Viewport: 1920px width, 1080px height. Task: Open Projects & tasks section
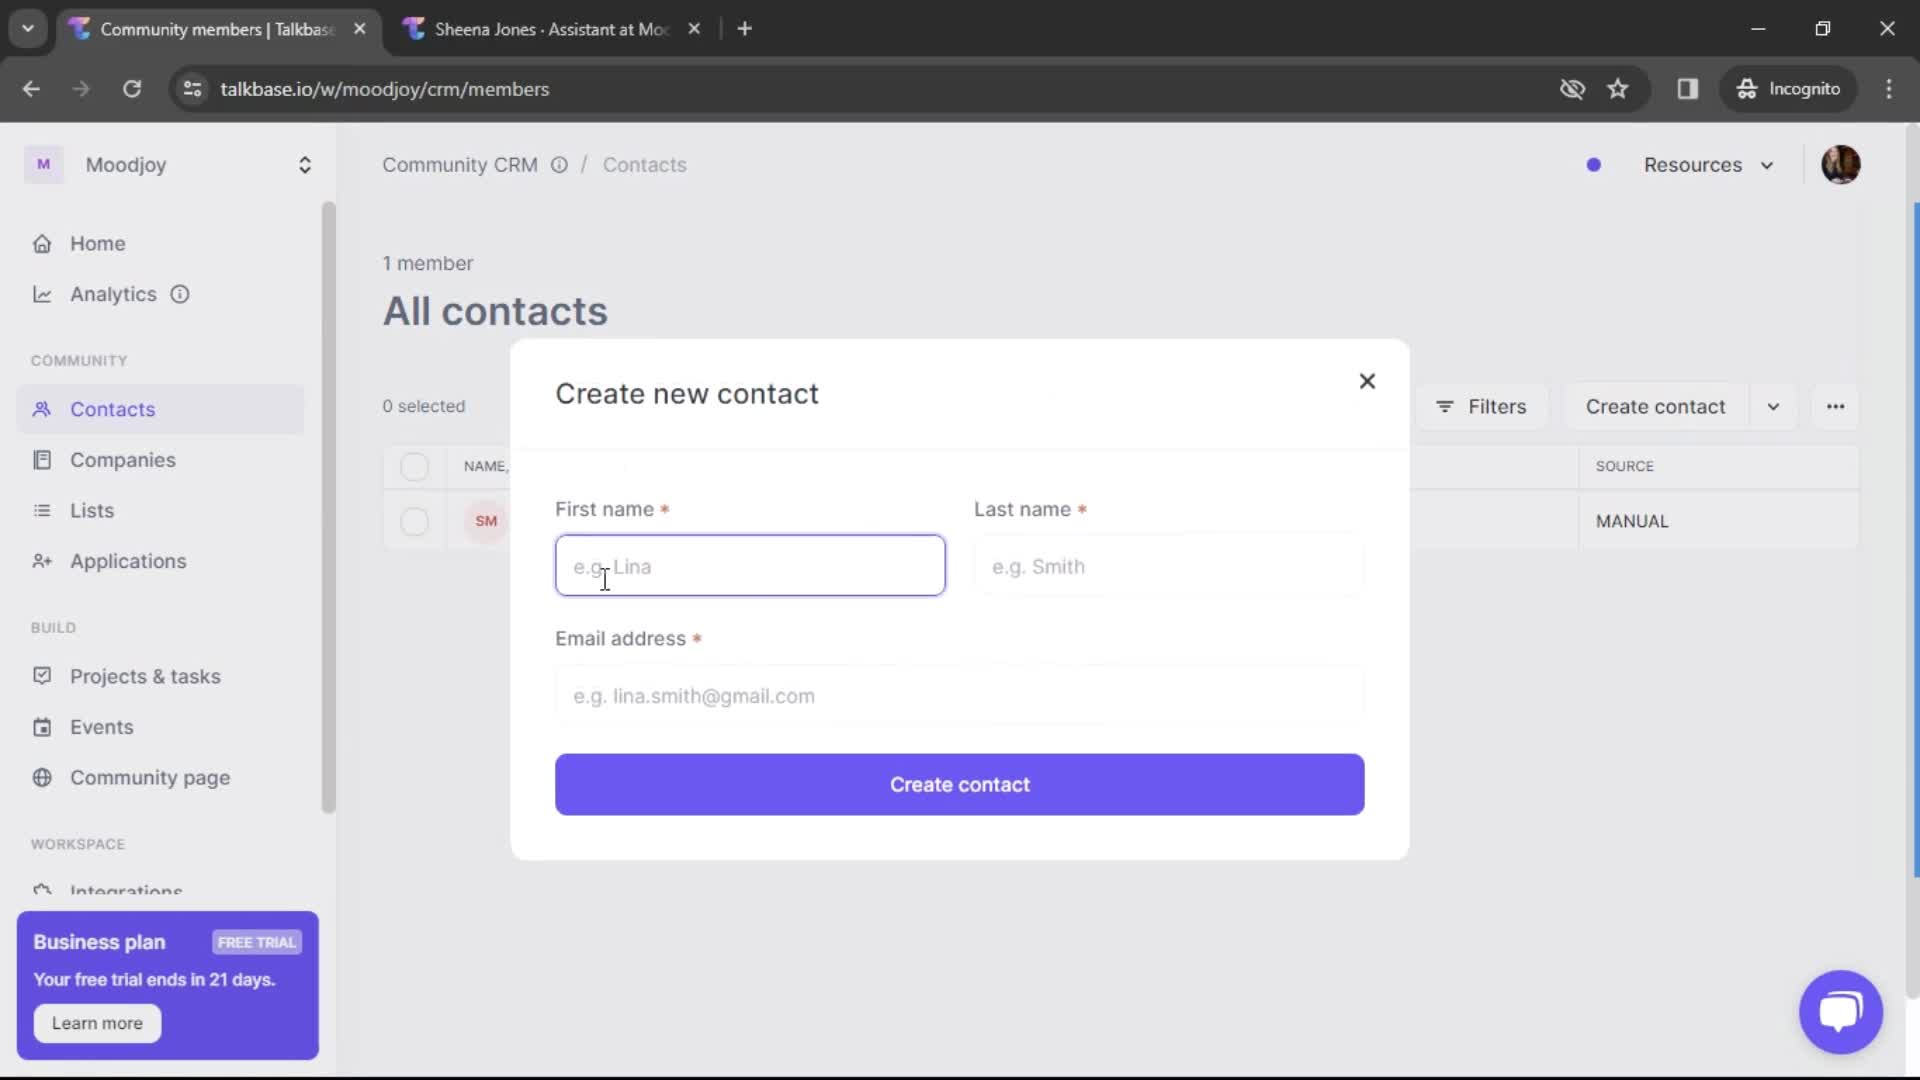(145, 675)
